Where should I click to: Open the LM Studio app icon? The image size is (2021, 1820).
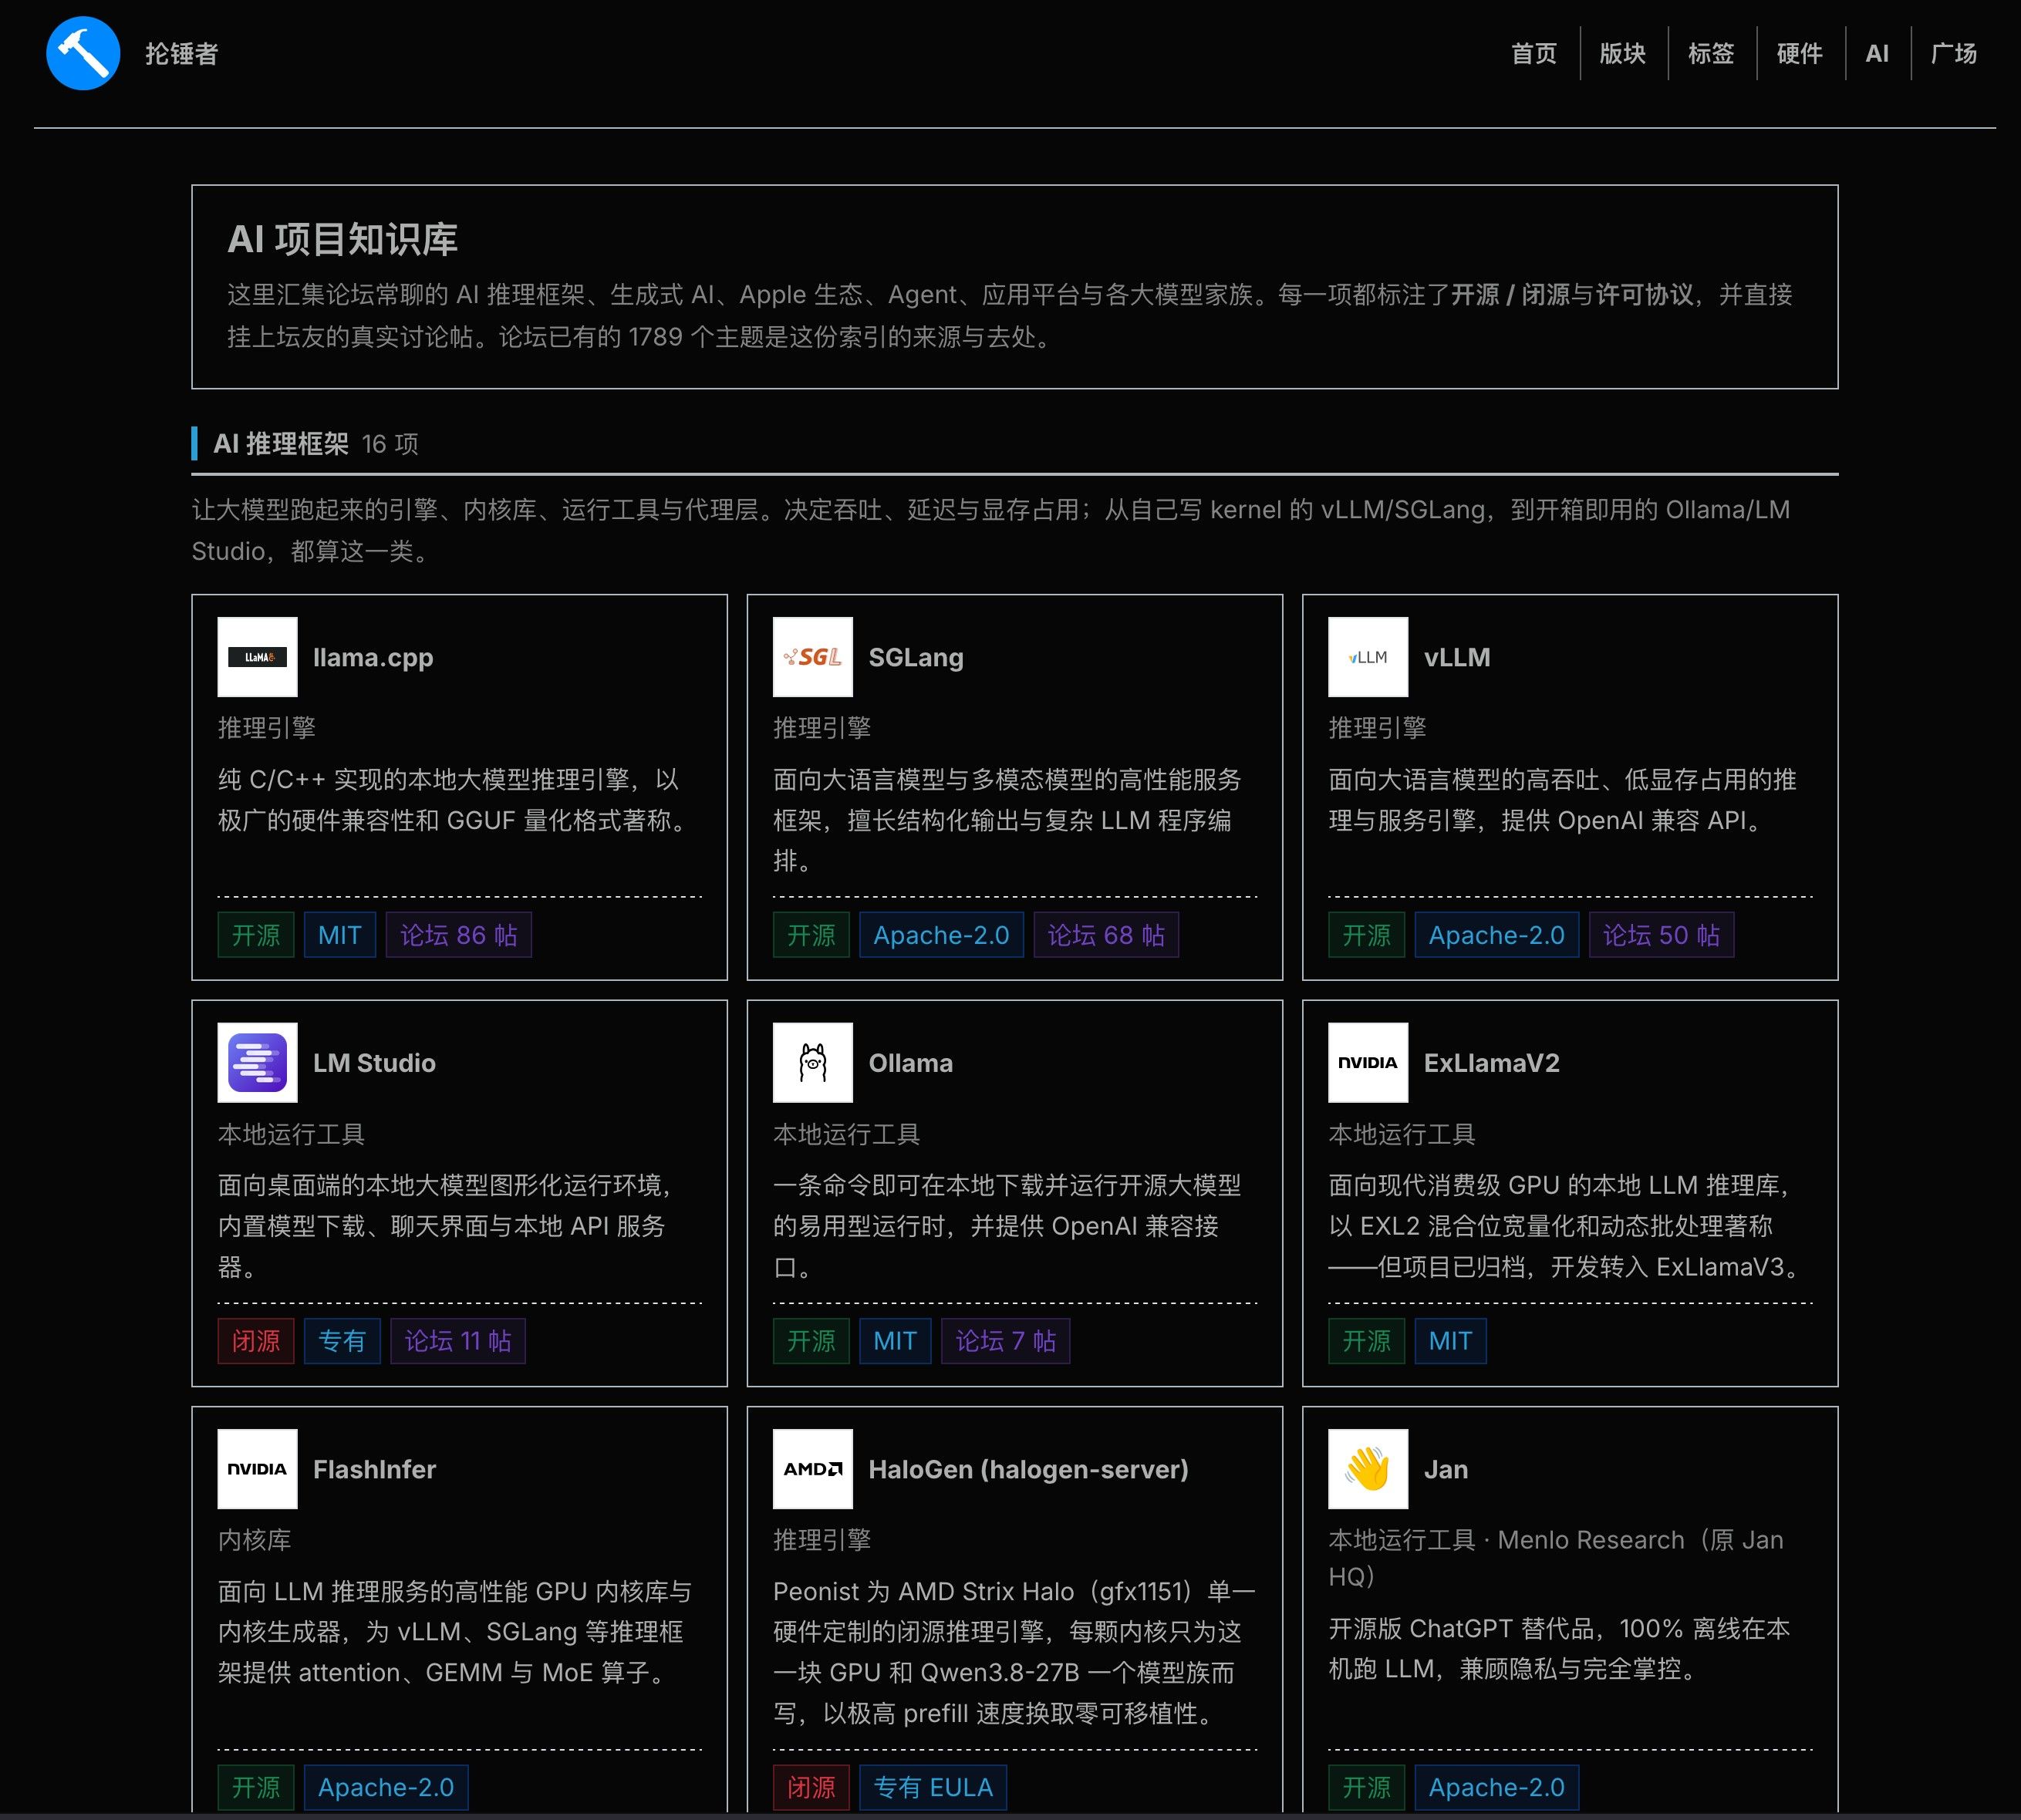pos(257,1063)
